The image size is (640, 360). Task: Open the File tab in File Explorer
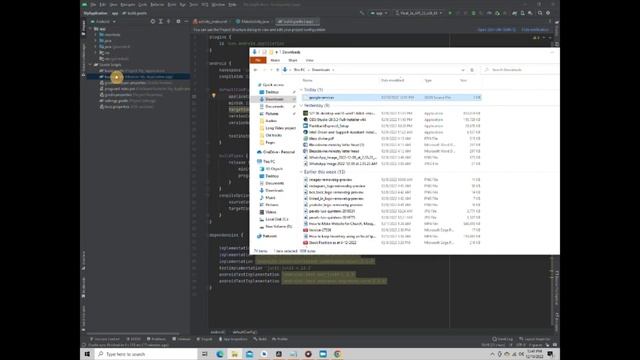258,60
